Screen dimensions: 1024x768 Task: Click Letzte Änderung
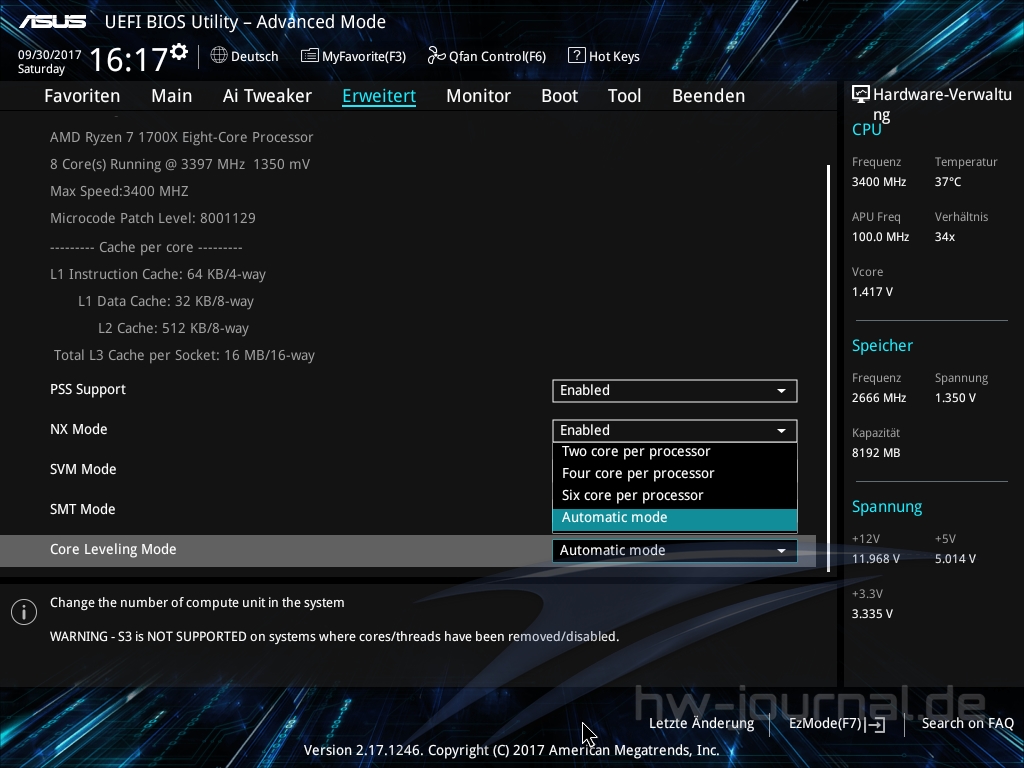pyautogui.click(x=701, y=724)
